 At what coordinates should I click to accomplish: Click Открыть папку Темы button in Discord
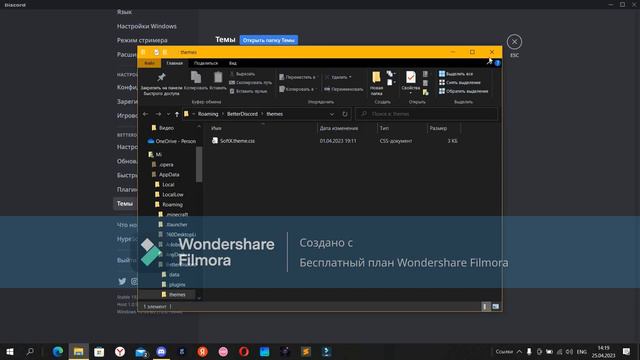(269, 40)
